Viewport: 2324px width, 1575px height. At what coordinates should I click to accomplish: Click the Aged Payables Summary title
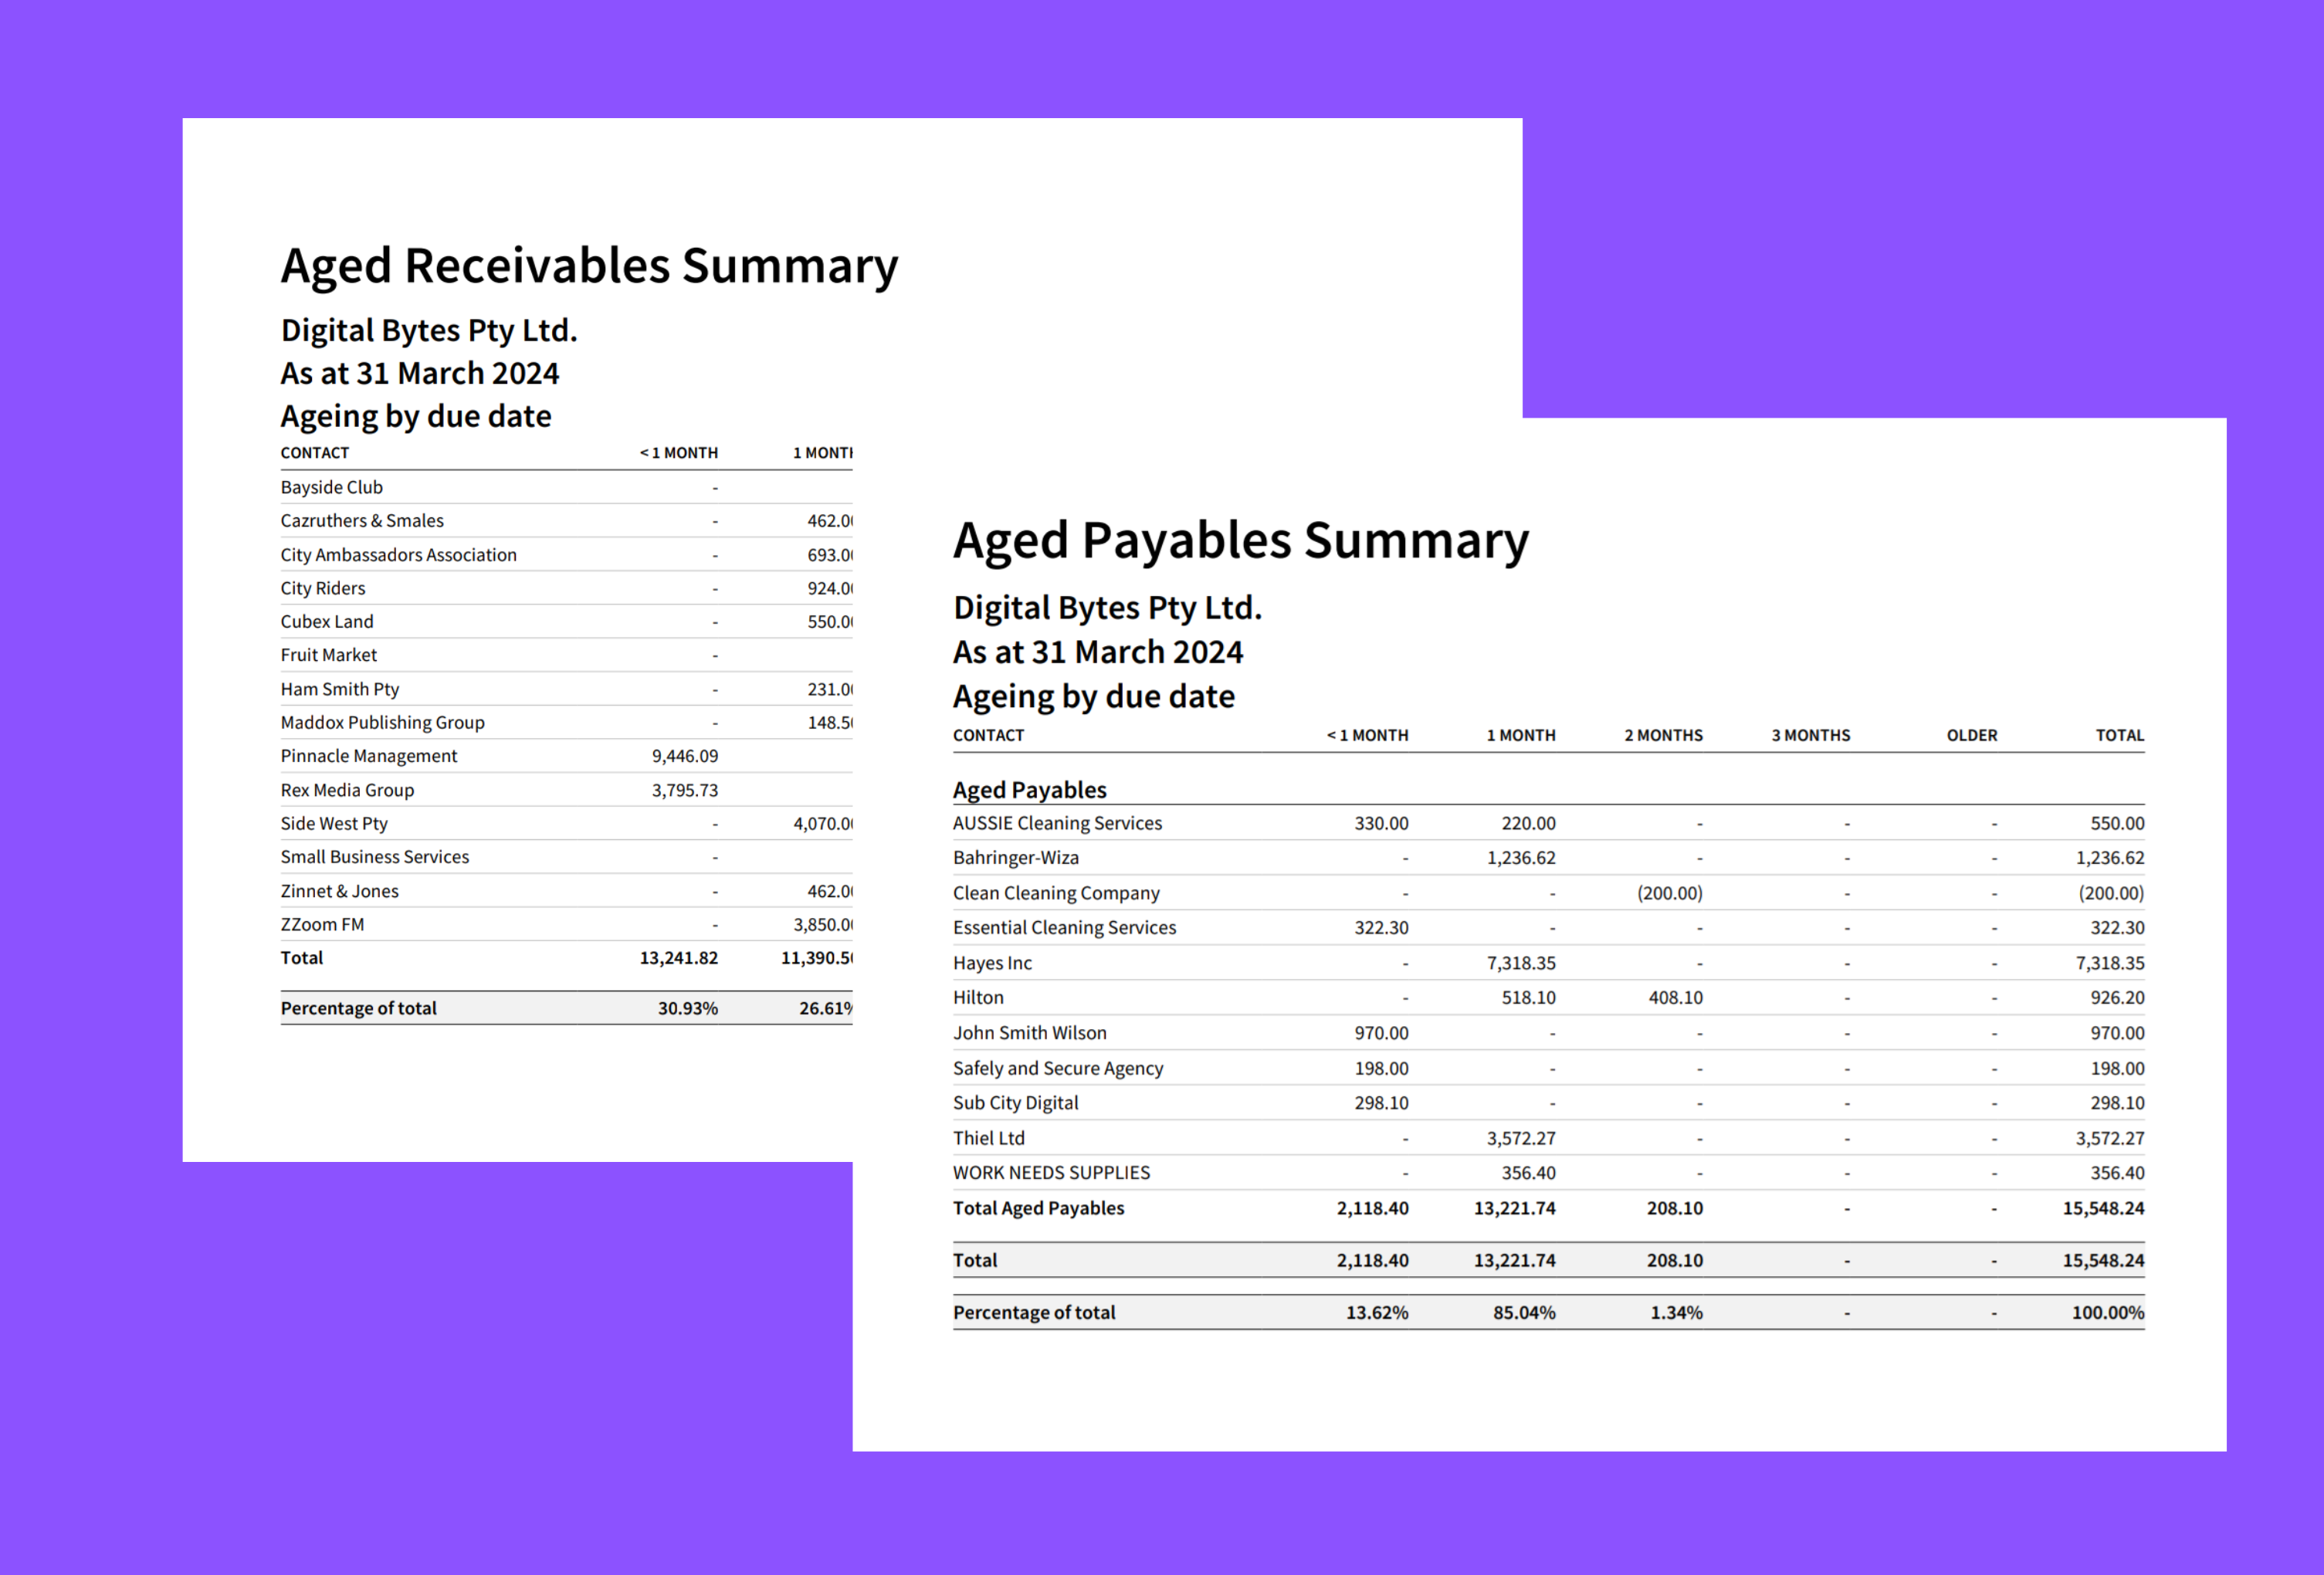click(1240, 541)
